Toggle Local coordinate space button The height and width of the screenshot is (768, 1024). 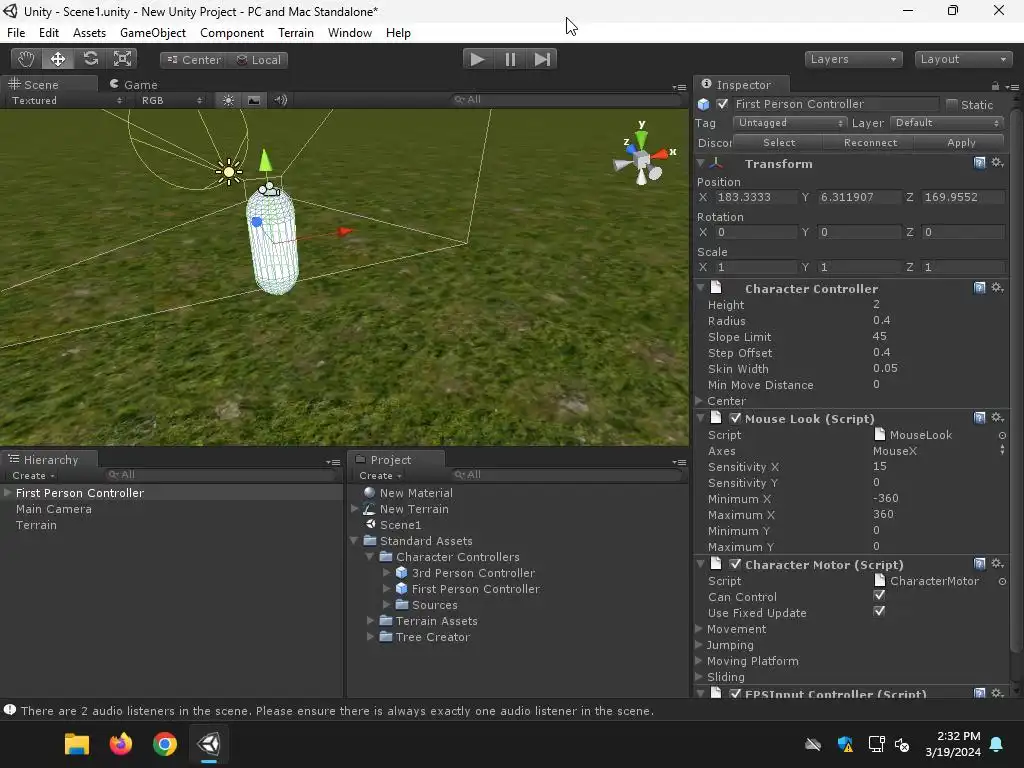pos(259,60)
